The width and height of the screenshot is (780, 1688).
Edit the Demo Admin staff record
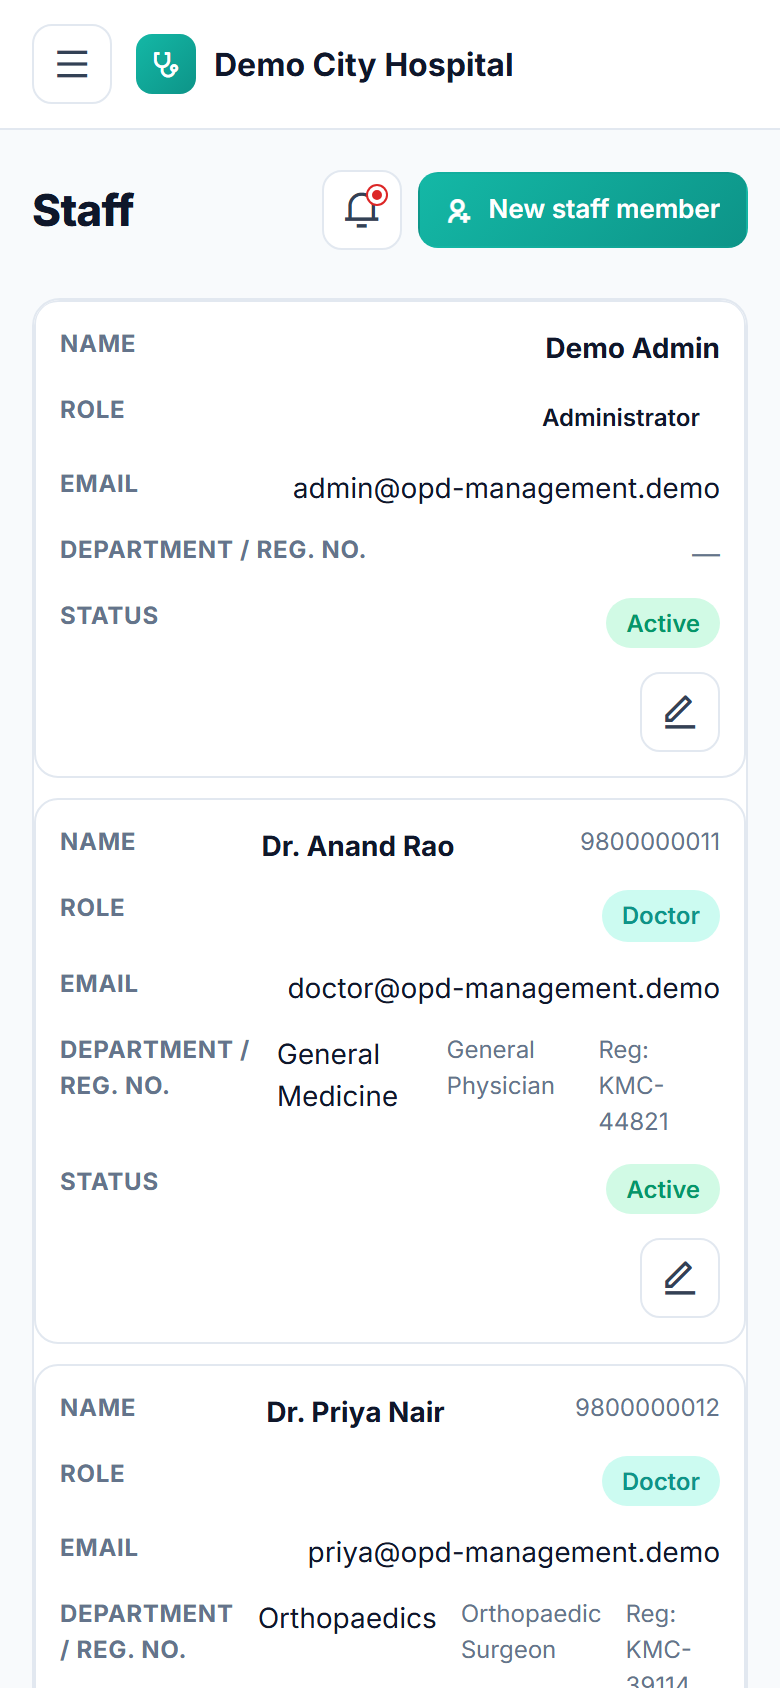pos(680,712)
